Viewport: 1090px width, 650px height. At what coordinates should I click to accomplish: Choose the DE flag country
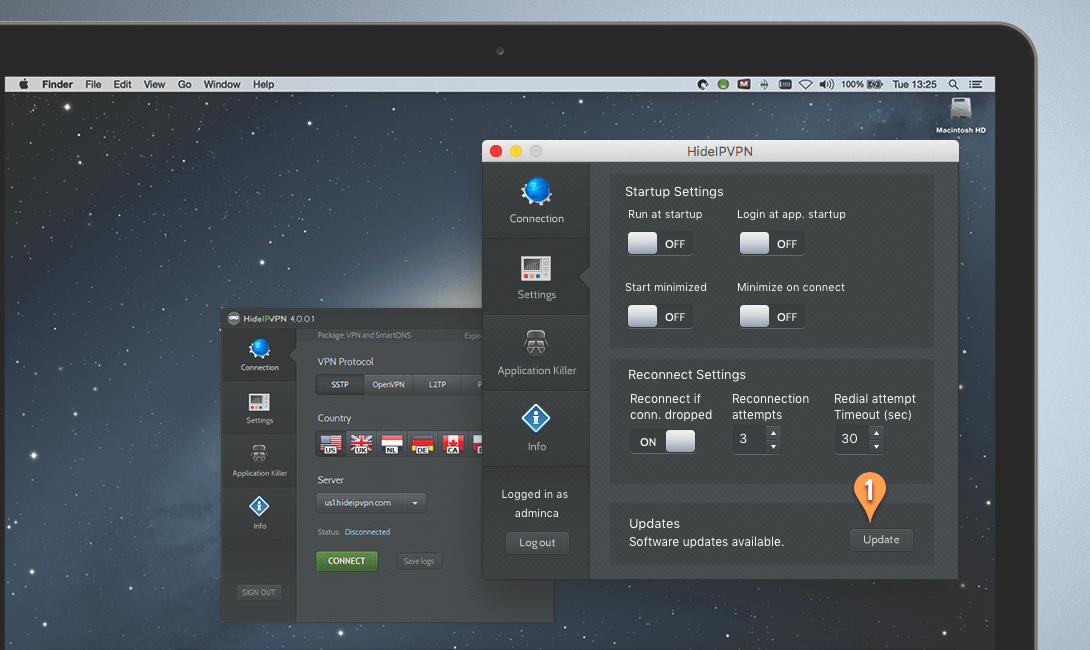pyautogui.click(x=423, y=444)
